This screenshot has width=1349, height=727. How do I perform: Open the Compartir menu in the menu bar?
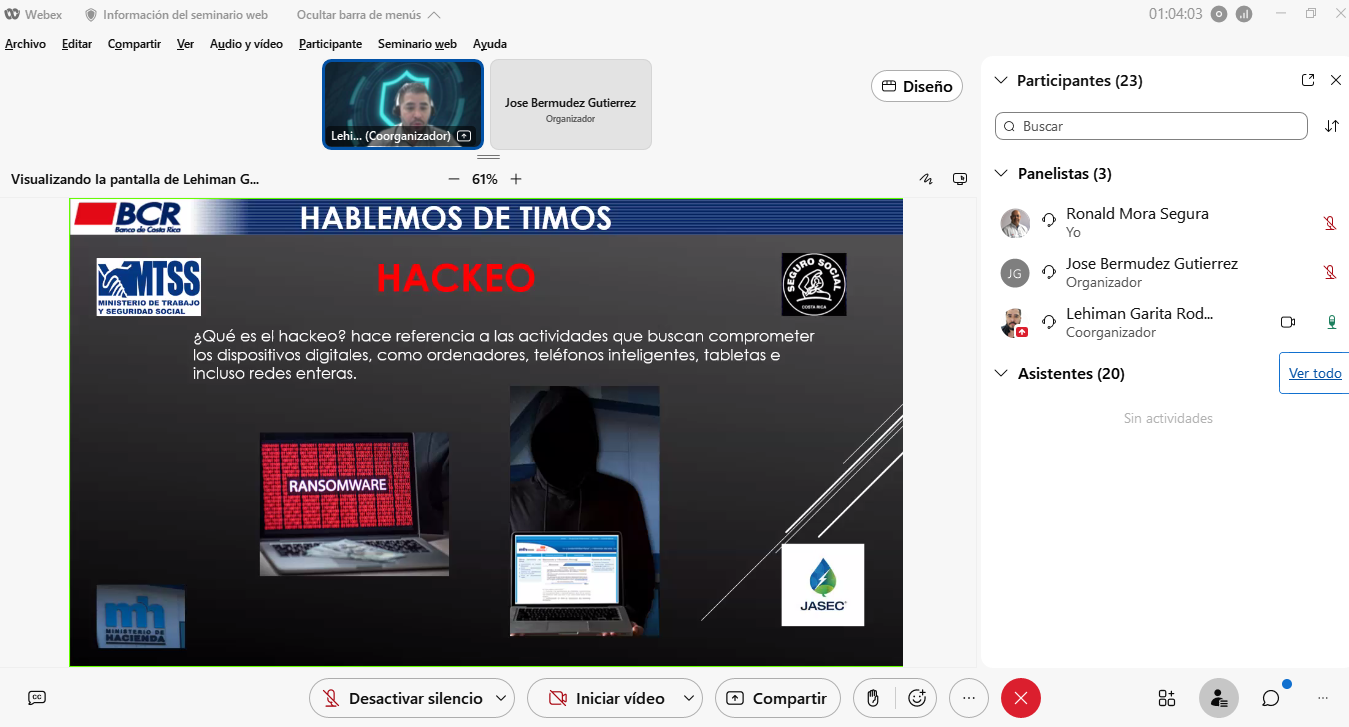pyautogui.click(x=134, y=44)
